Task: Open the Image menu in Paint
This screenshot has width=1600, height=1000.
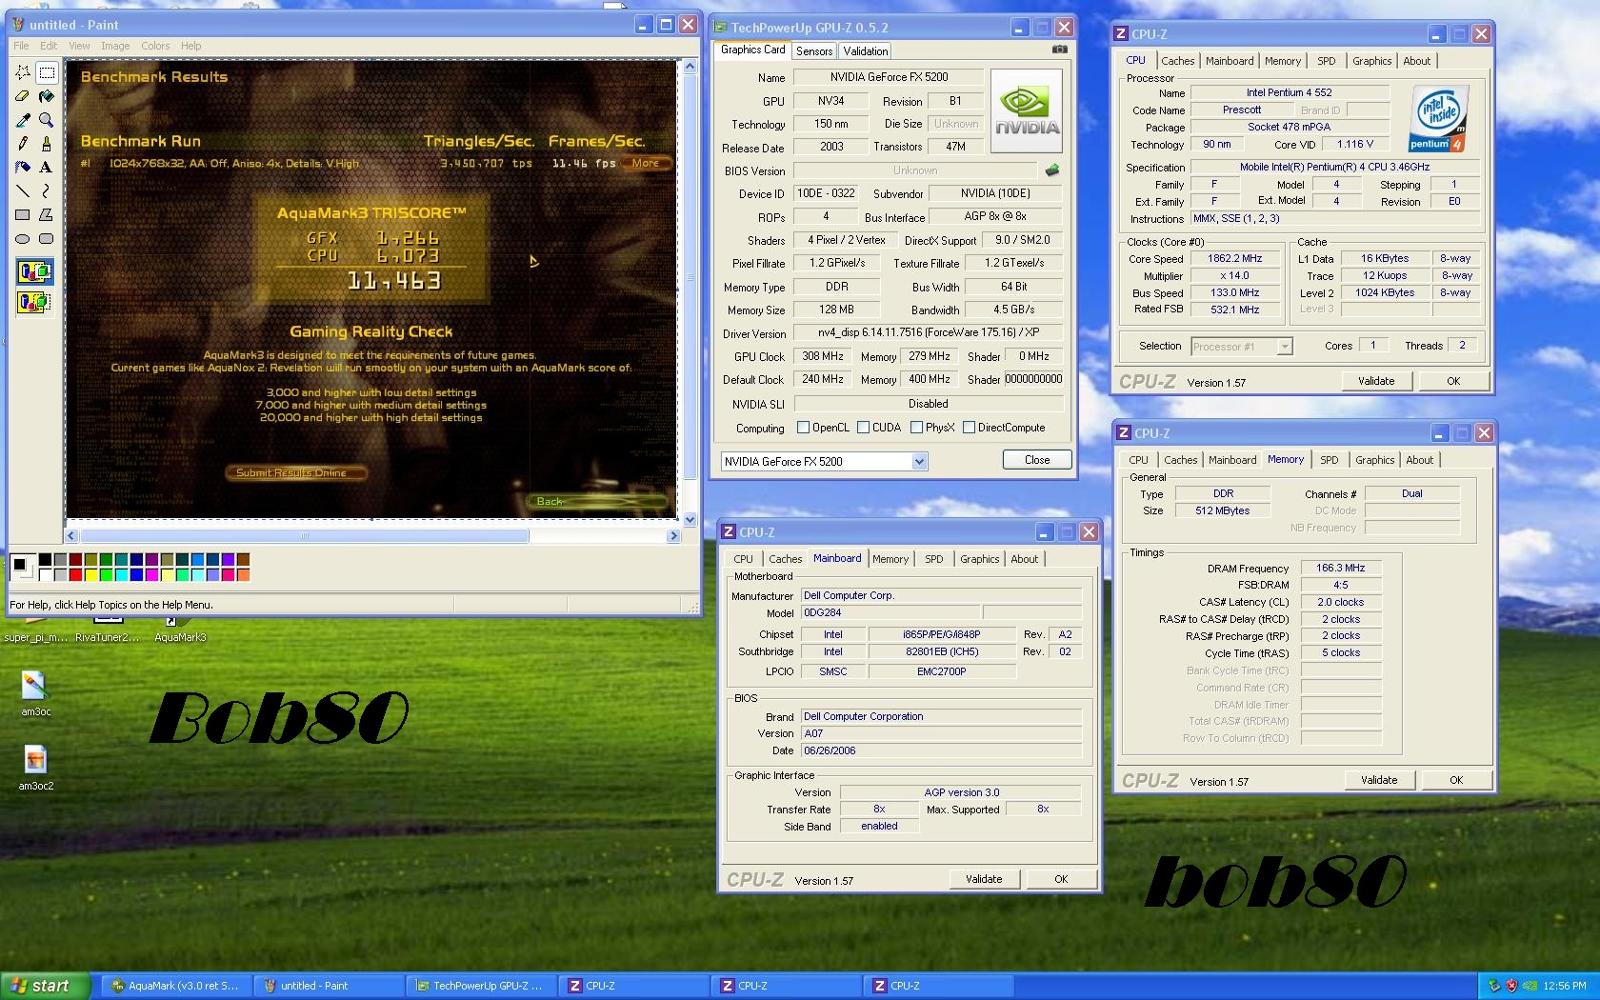Action: coord(115,46)
